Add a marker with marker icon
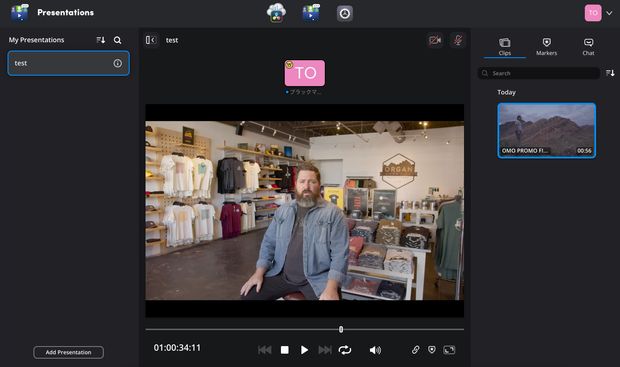 [432, 350]
